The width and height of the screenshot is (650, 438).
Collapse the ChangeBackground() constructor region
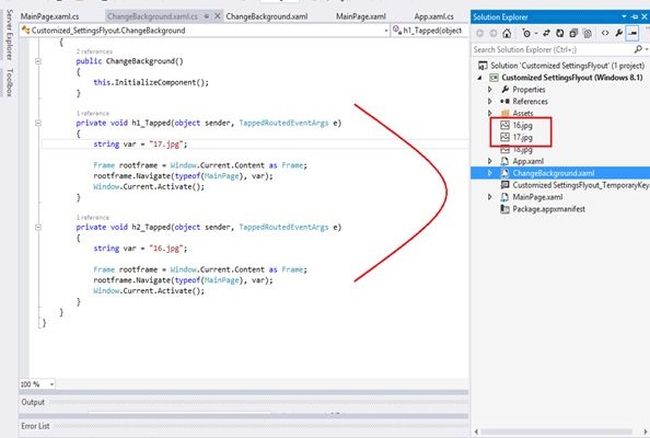point(38,61)
